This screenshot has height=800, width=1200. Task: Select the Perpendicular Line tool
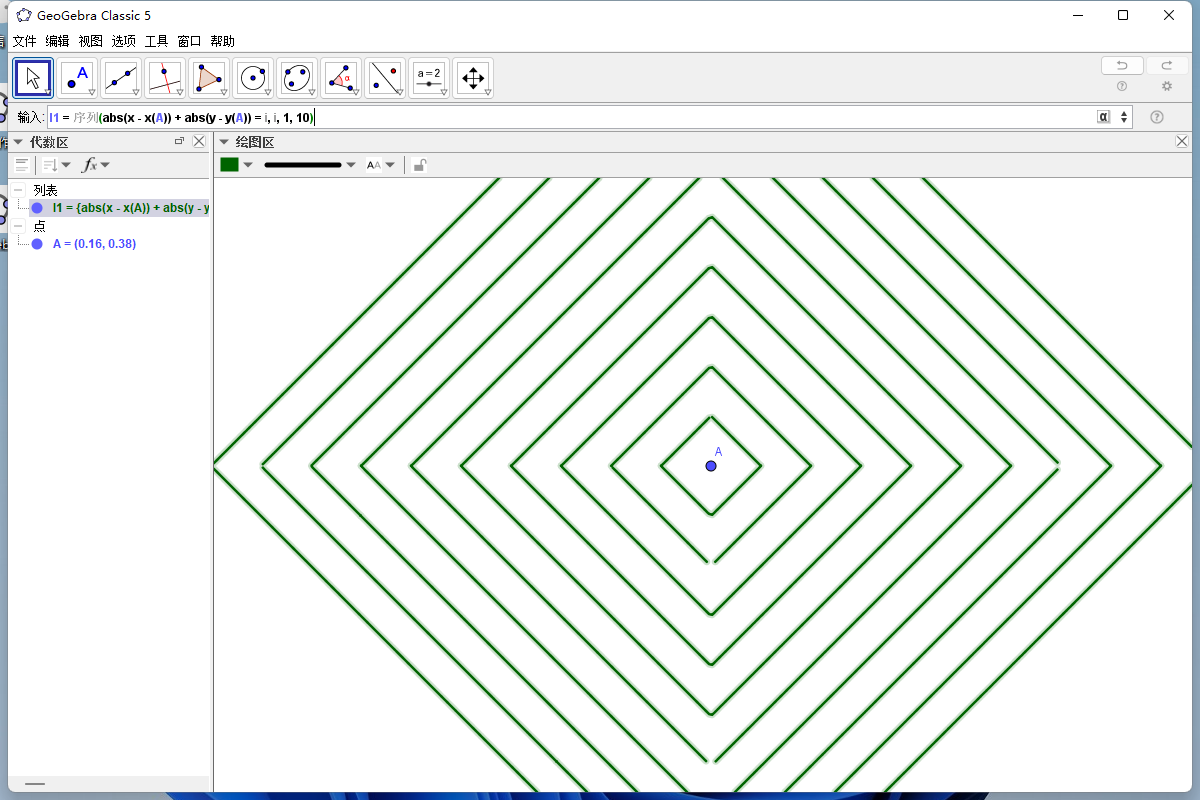[x=165, y=77]
